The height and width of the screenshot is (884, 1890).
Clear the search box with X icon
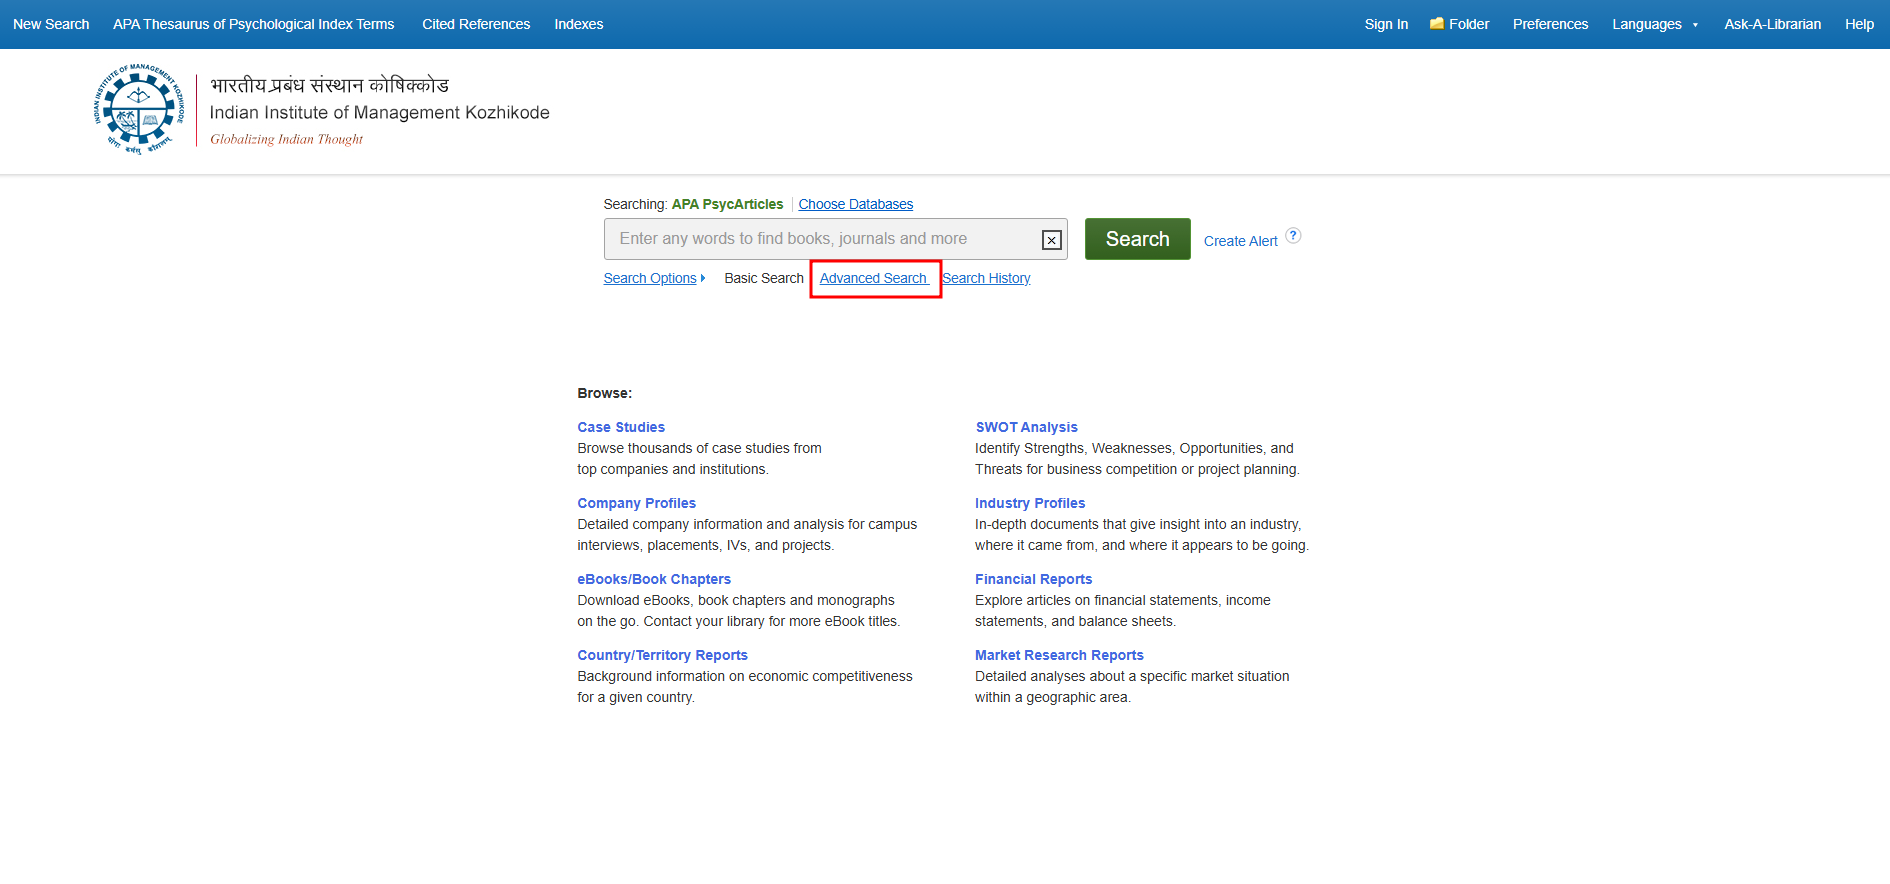click(x=1051, y=240)
